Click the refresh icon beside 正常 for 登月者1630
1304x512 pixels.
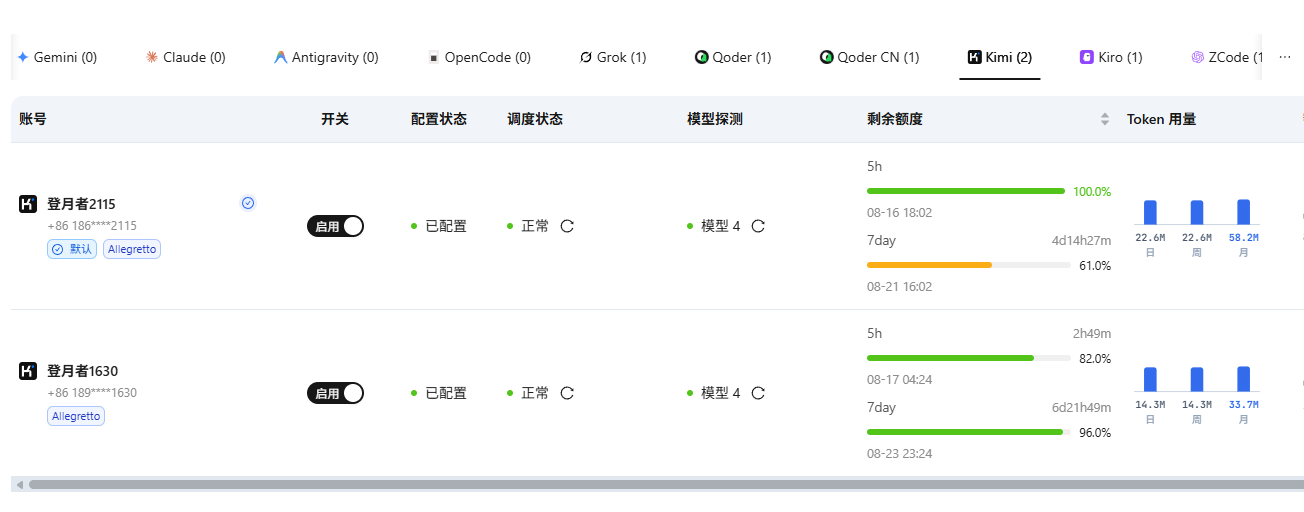click(x=567, y=393)
